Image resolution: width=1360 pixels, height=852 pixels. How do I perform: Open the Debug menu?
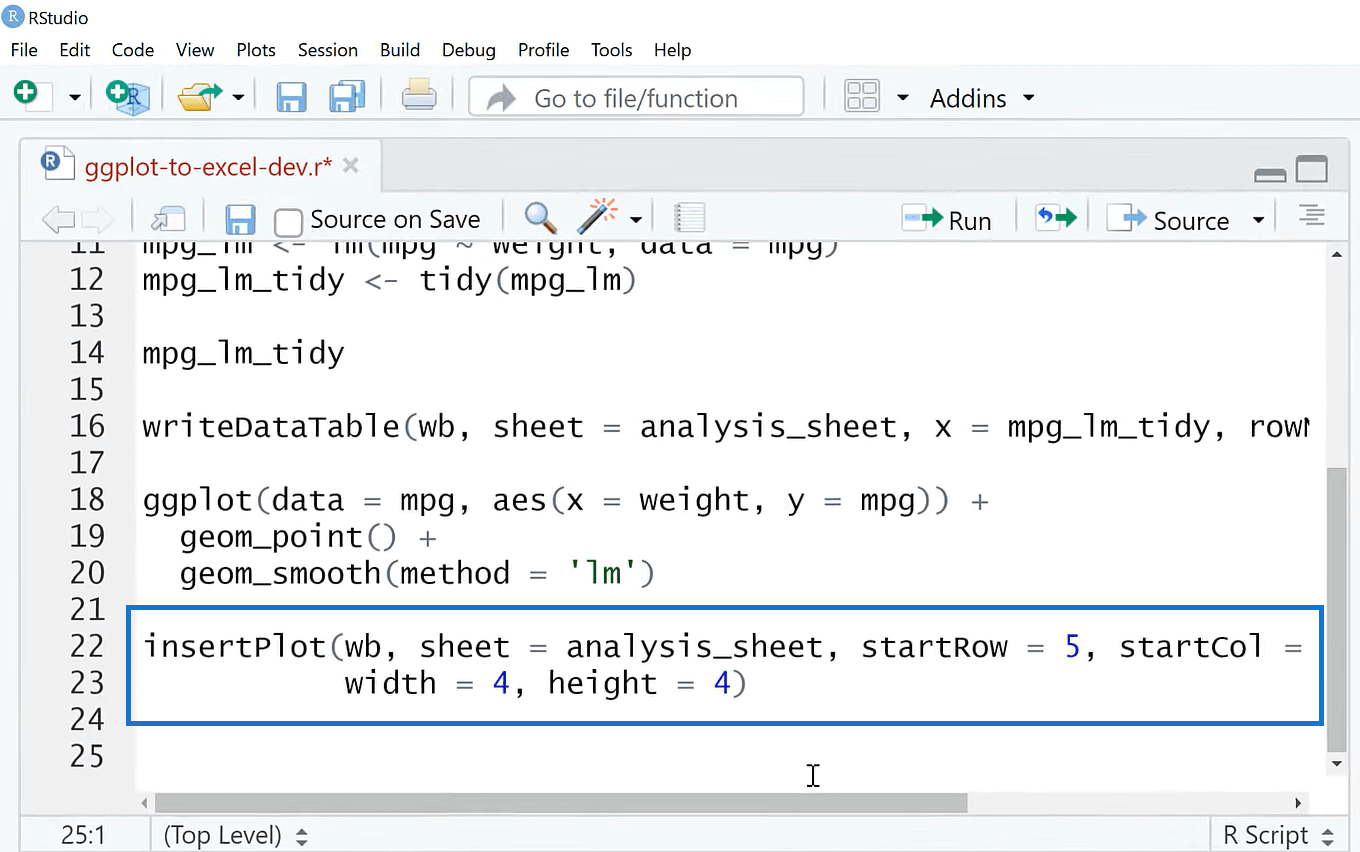coord(469,50)
